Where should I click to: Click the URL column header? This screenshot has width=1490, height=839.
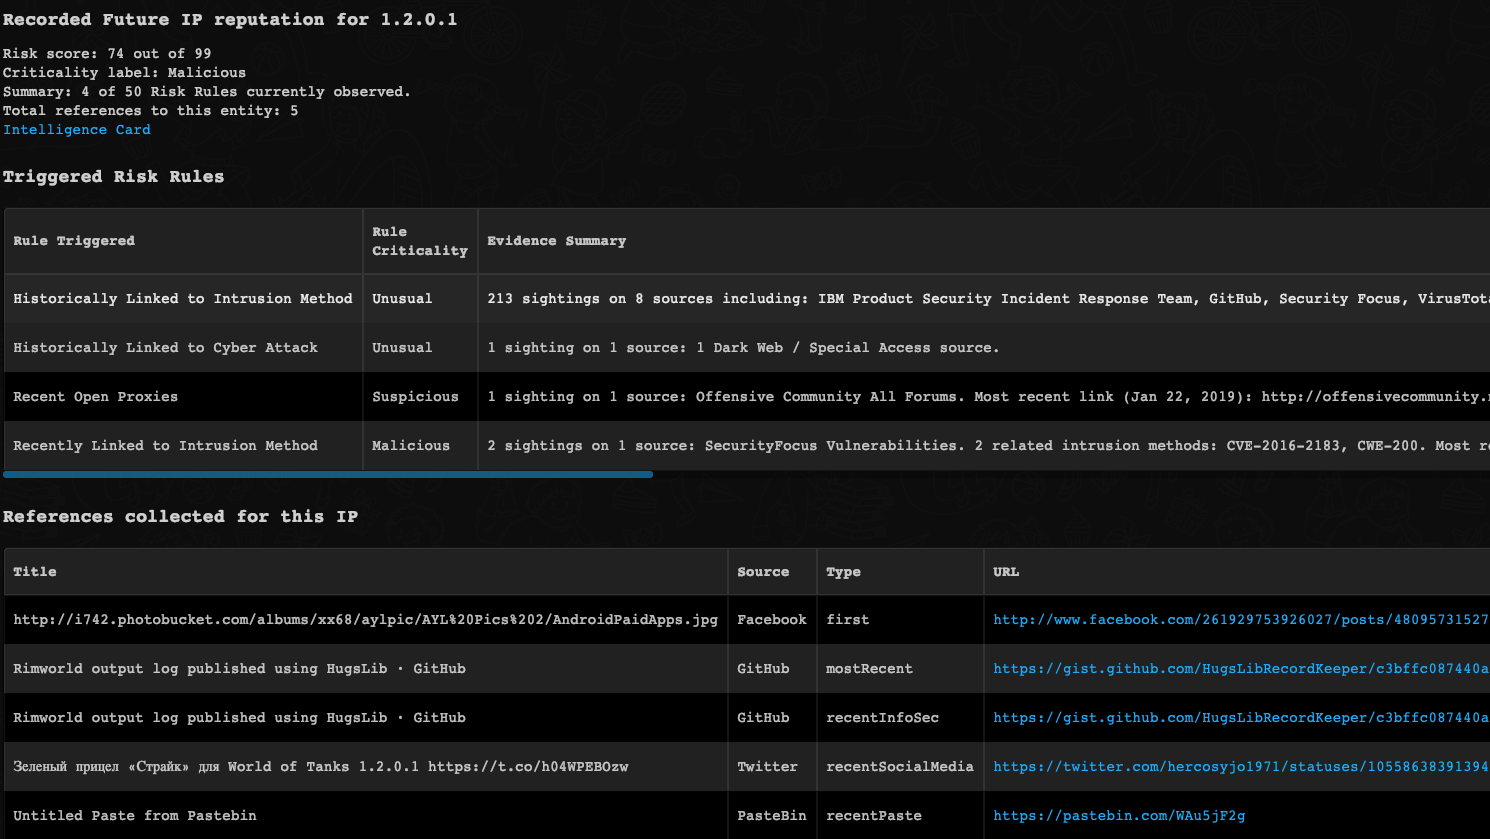[1006, 572]
